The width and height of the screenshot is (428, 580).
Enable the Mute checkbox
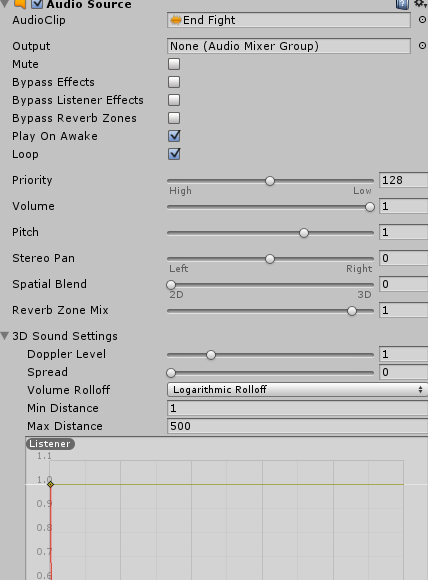click(x=174, y=64)
